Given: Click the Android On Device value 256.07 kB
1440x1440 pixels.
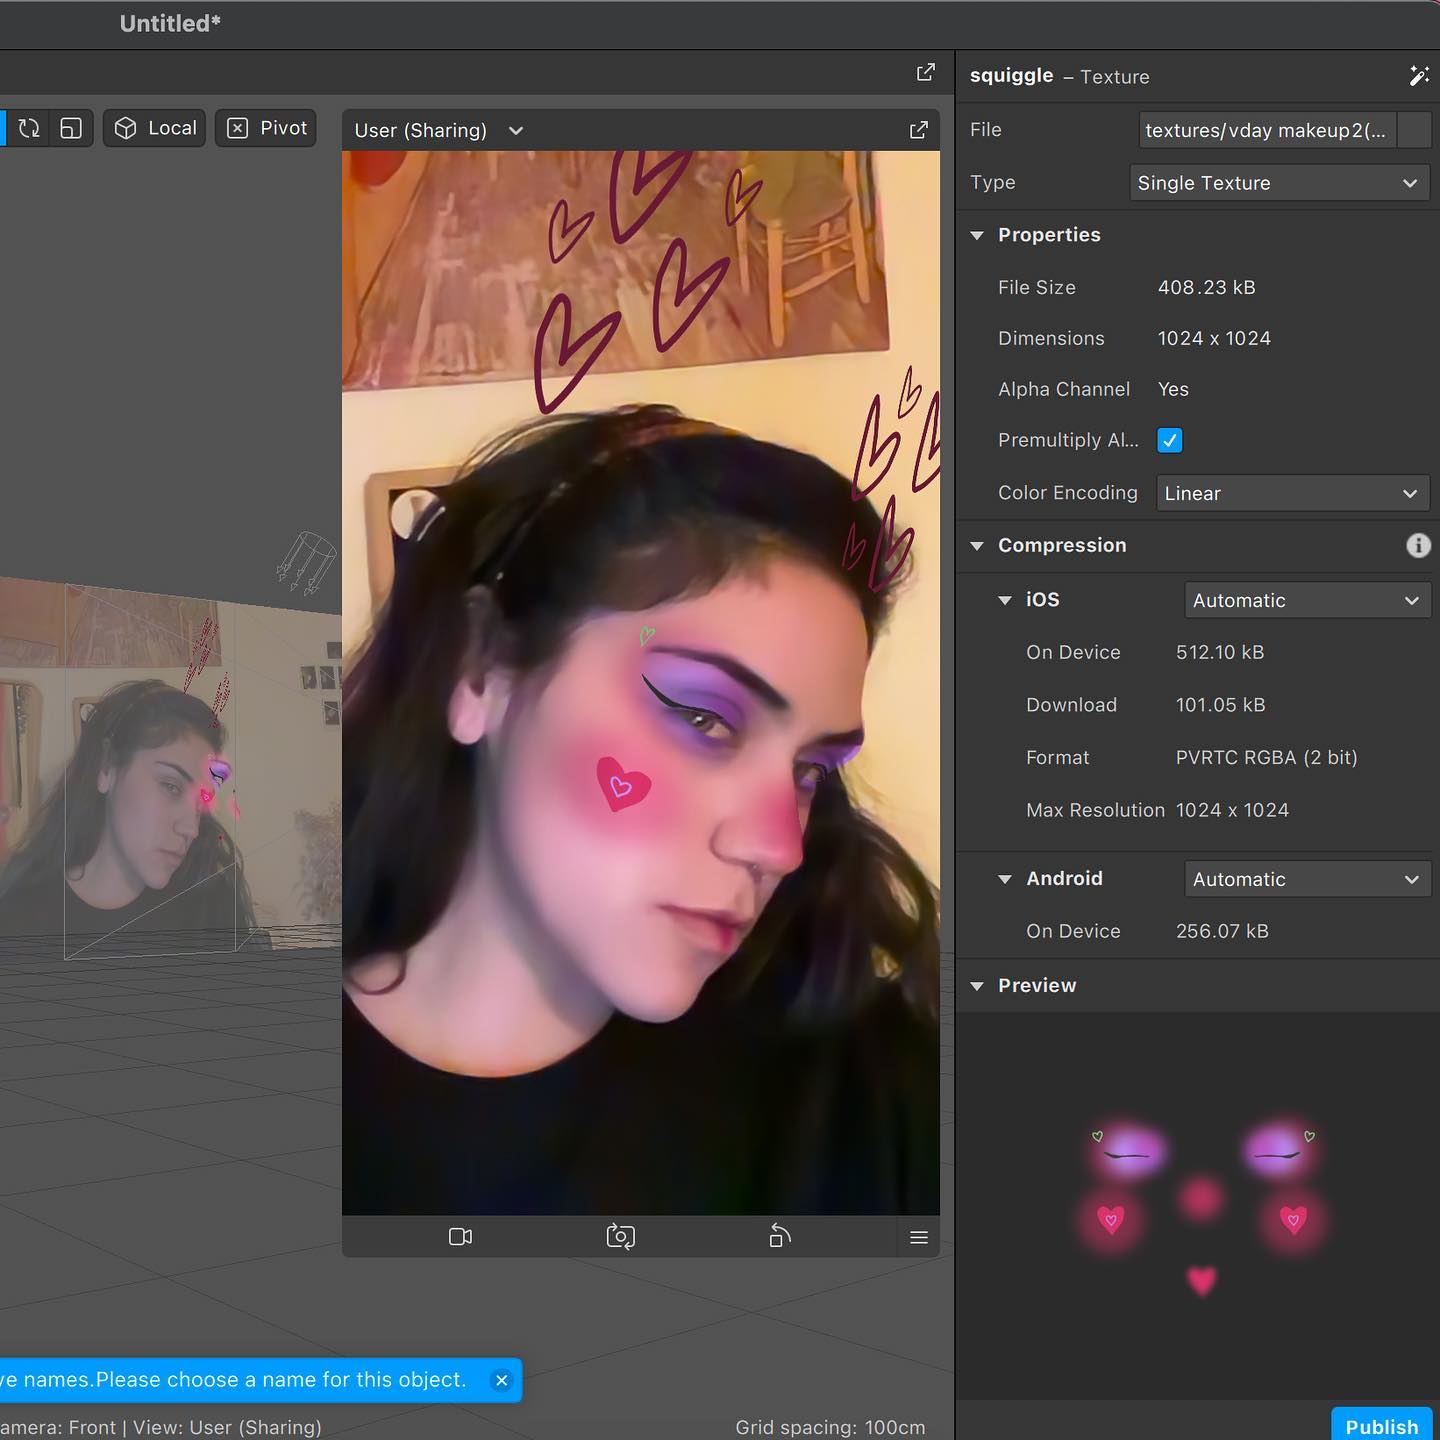Looking at the screenshot, I should pos(1222,931).
